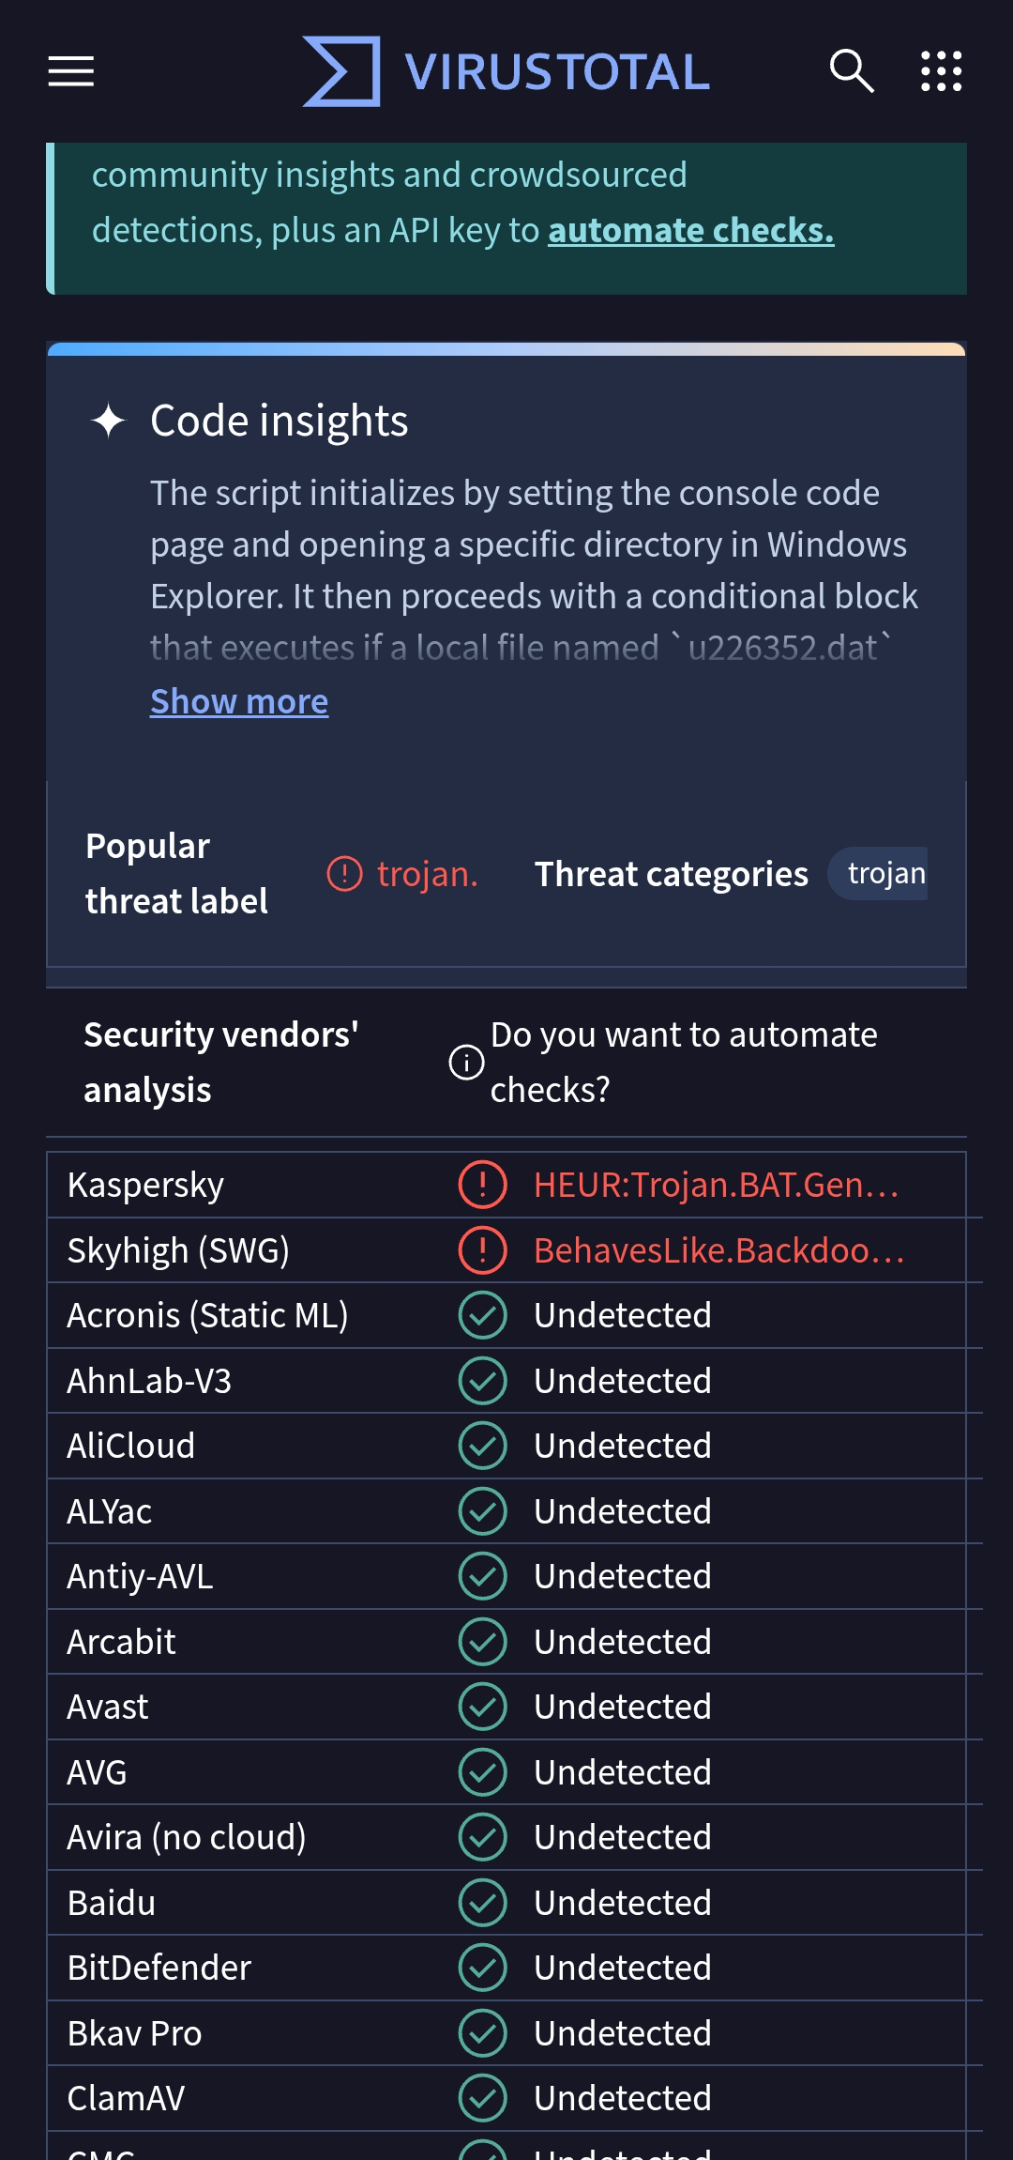Click the popular threat label trojan text
Viewport: 1013px width, 2160px height.
coord(428,874)
